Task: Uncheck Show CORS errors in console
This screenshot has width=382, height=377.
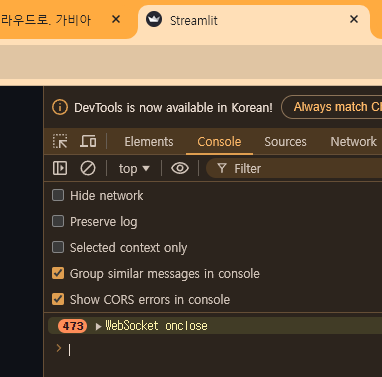Action: 58,299
